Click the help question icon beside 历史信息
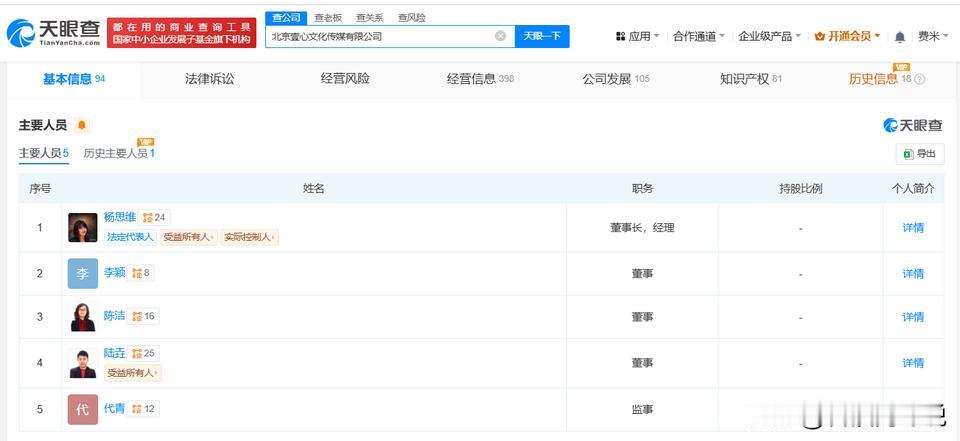Viewport: 960px width, 441px height. coord(920,79)
